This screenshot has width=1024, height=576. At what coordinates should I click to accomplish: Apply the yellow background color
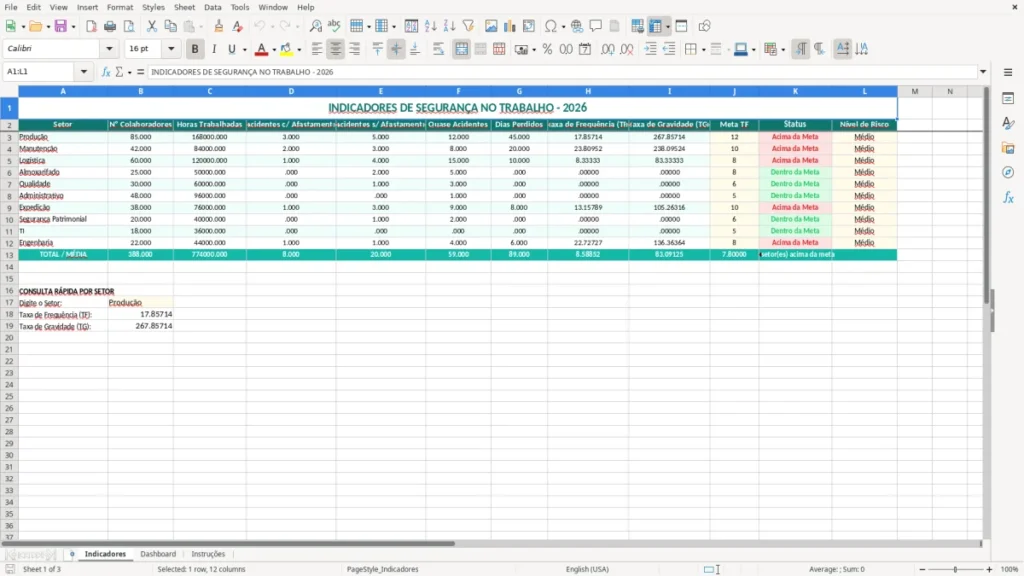click(x=286, y=49)
